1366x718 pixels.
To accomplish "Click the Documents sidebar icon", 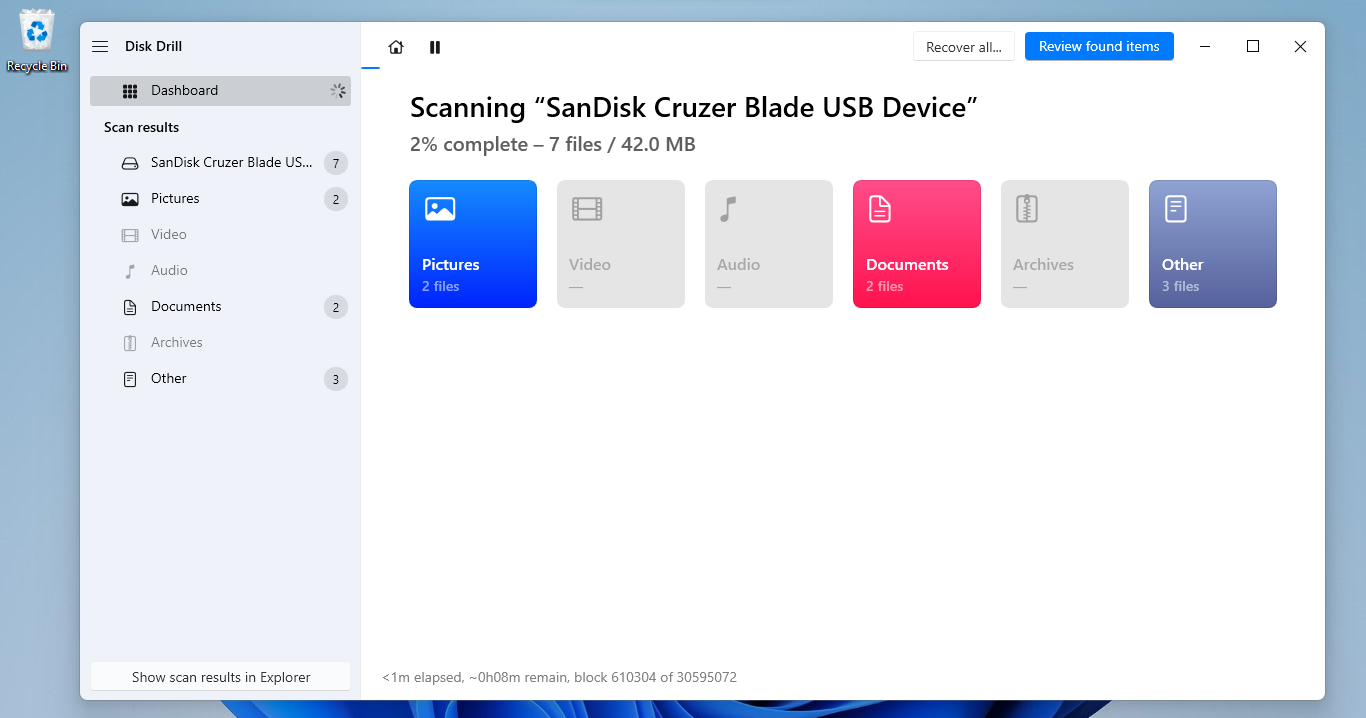I will pyautogui.click(x=130, y=307).
